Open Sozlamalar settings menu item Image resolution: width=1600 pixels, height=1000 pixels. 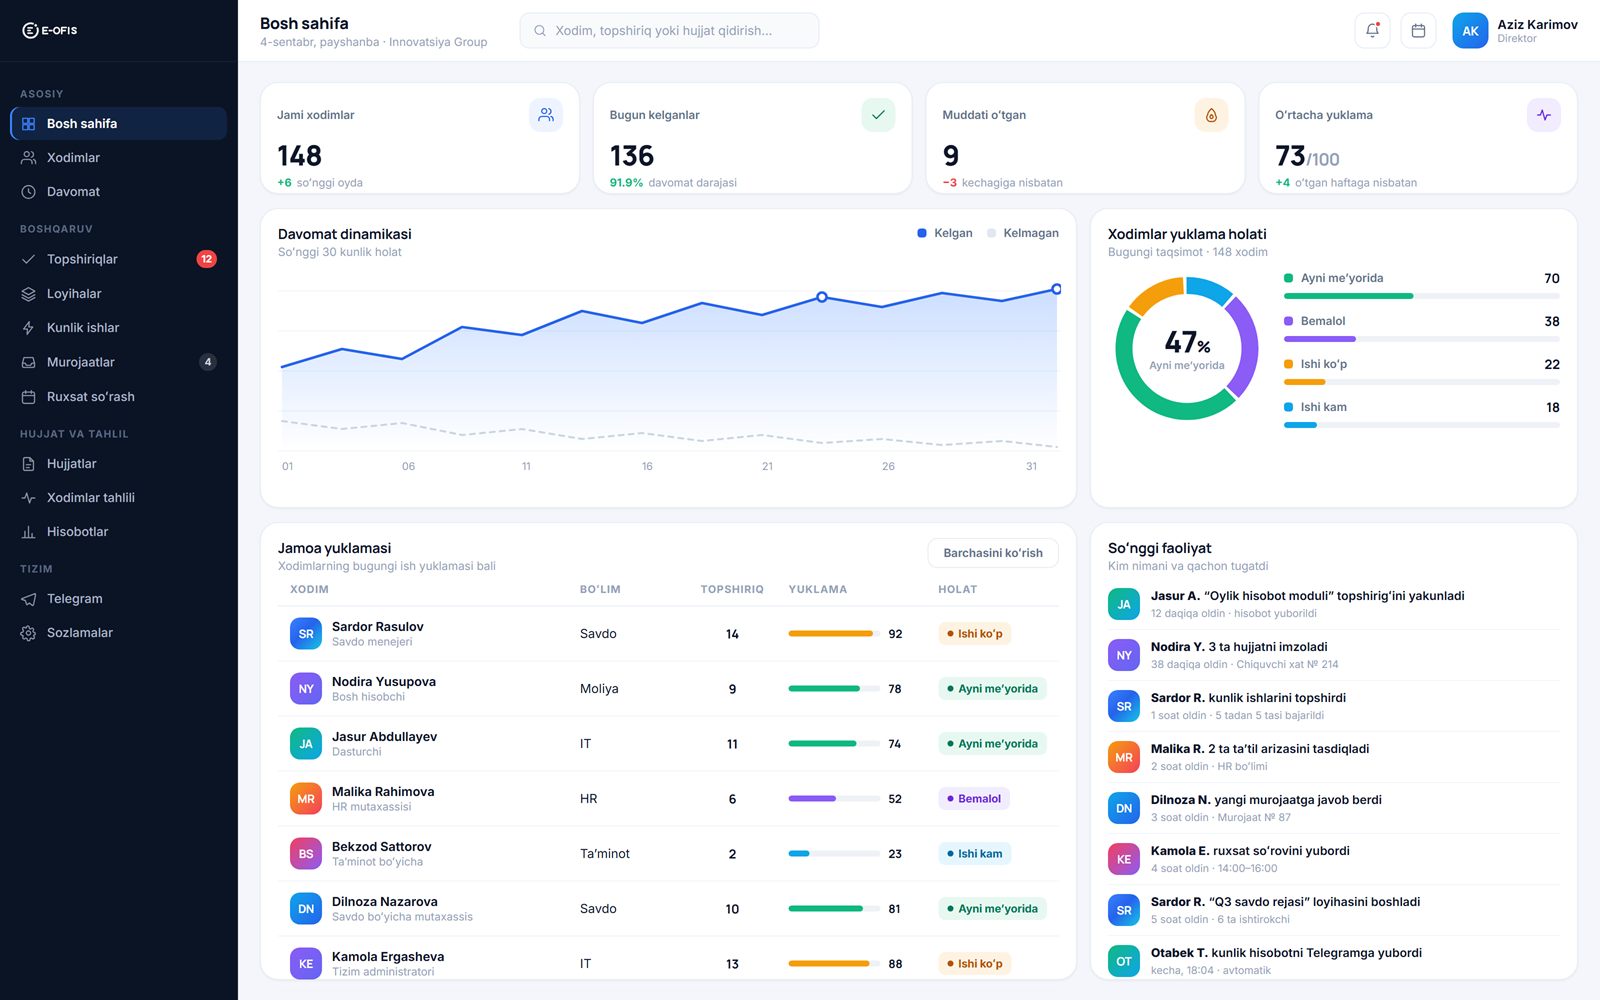[x=118, y=633]
